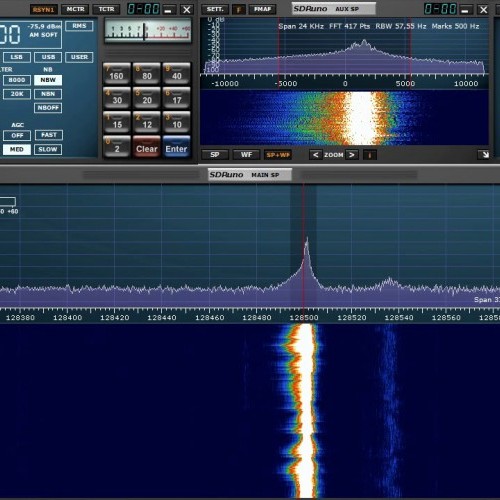Screen dimensions: 500x500
Task: Turn off noise blanker with NBOFF
Action: [x=48, y=108]
